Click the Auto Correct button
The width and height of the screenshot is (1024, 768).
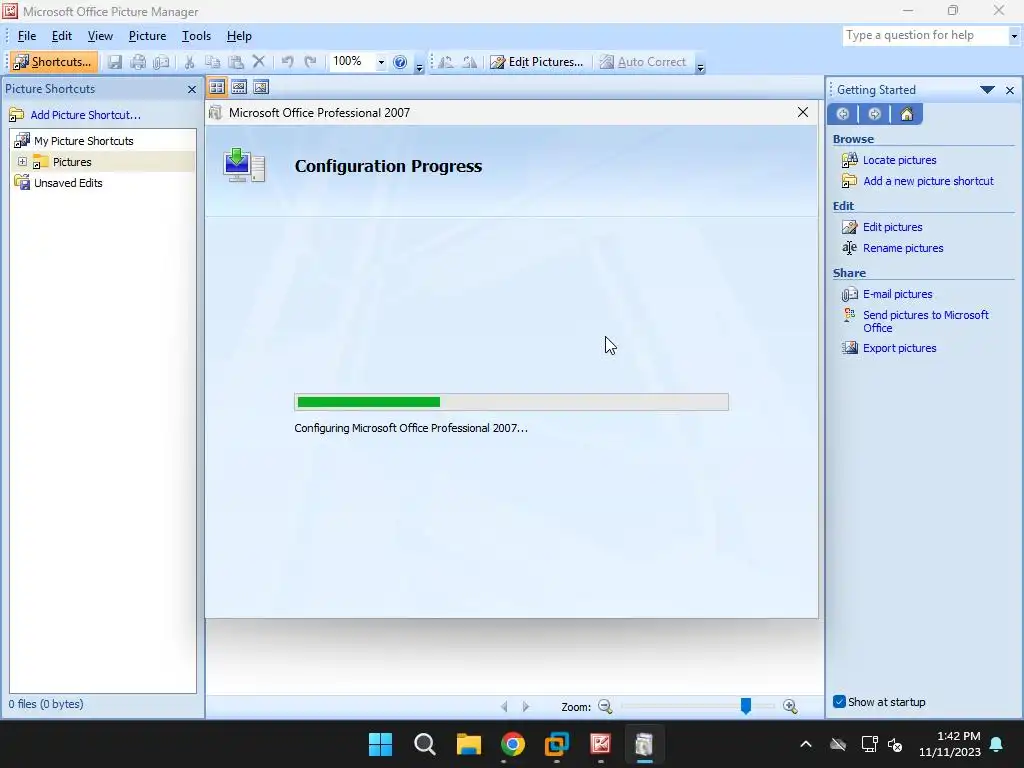[643, 62]
